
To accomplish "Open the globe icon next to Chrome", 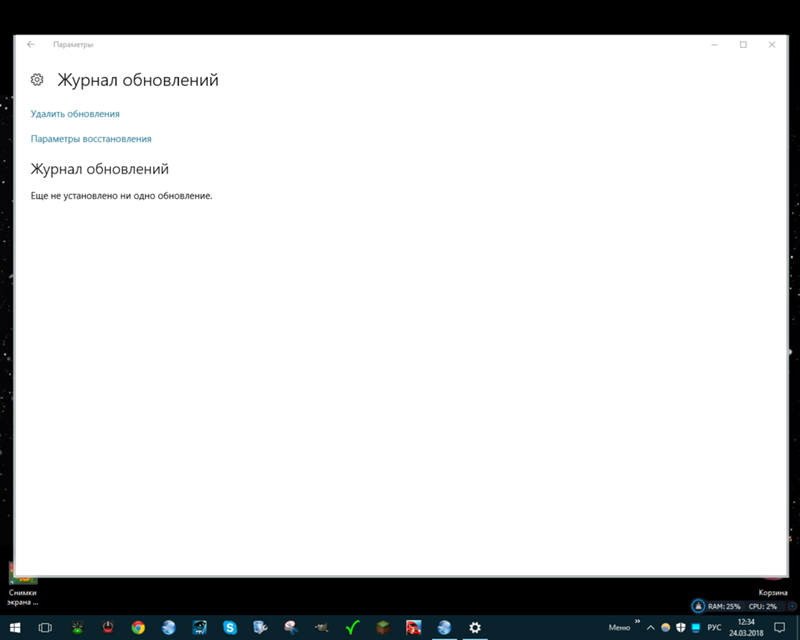I will 169,628.
